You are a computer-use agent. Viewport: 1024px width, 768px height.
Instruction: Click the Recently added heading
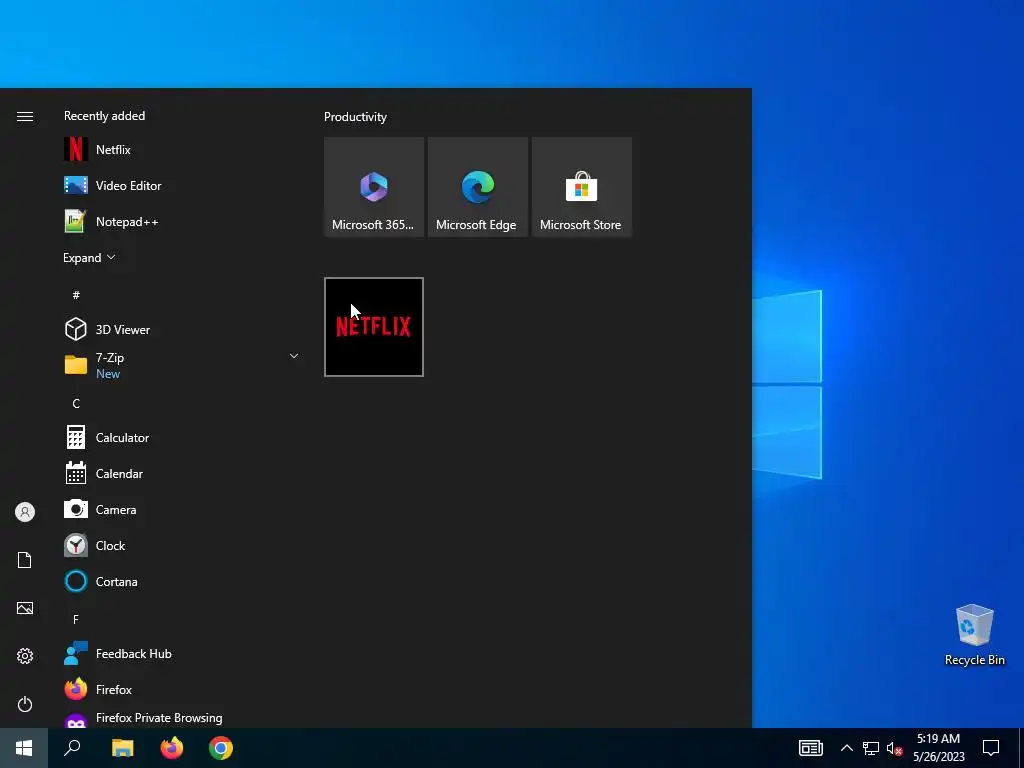pyautogui.click(x=104, y=116)
